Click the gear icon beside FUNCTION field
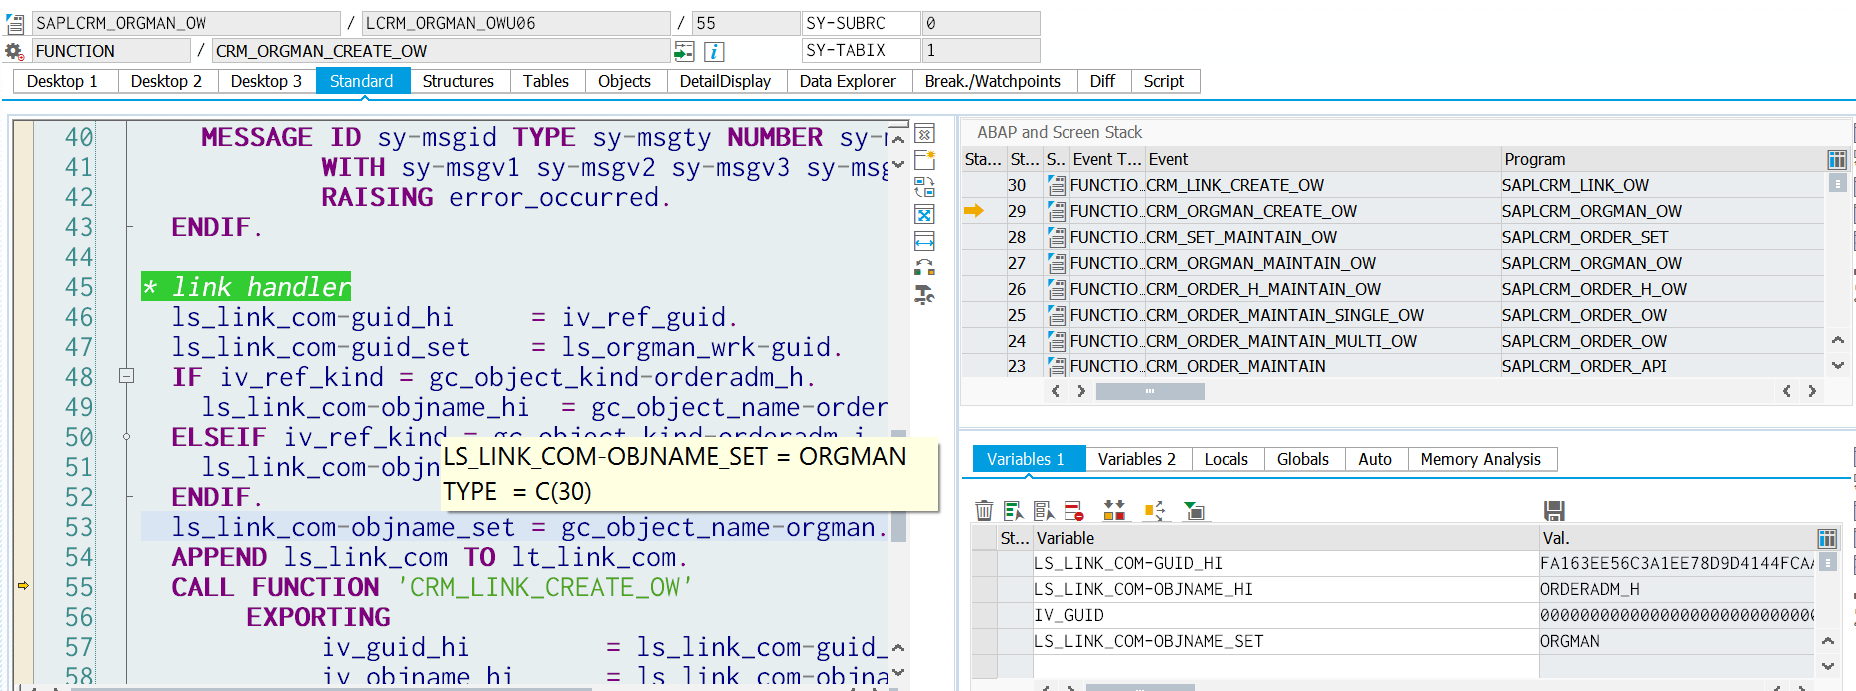This screenshot has height=691, width=1856. tap(14, 51)
